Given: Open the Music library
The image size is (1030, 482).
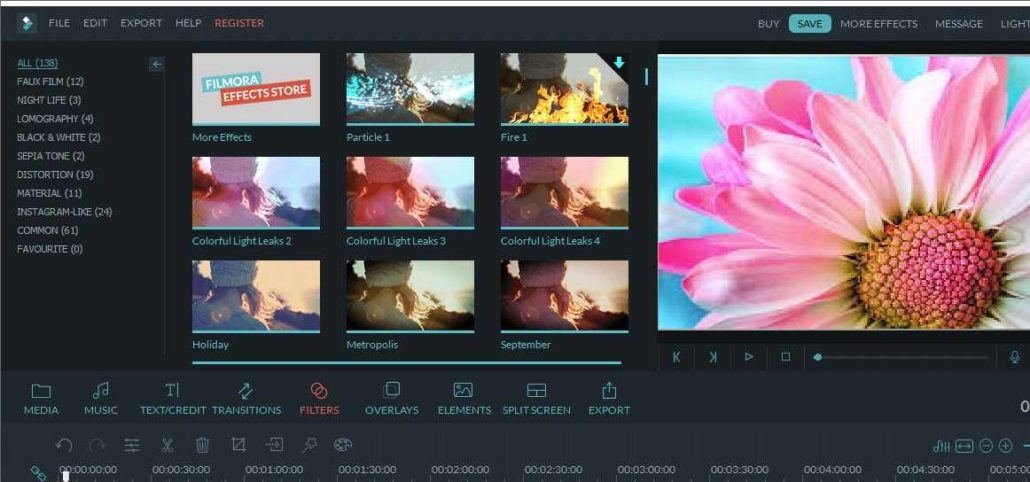Looking at the screenshot, I should 100,398.
